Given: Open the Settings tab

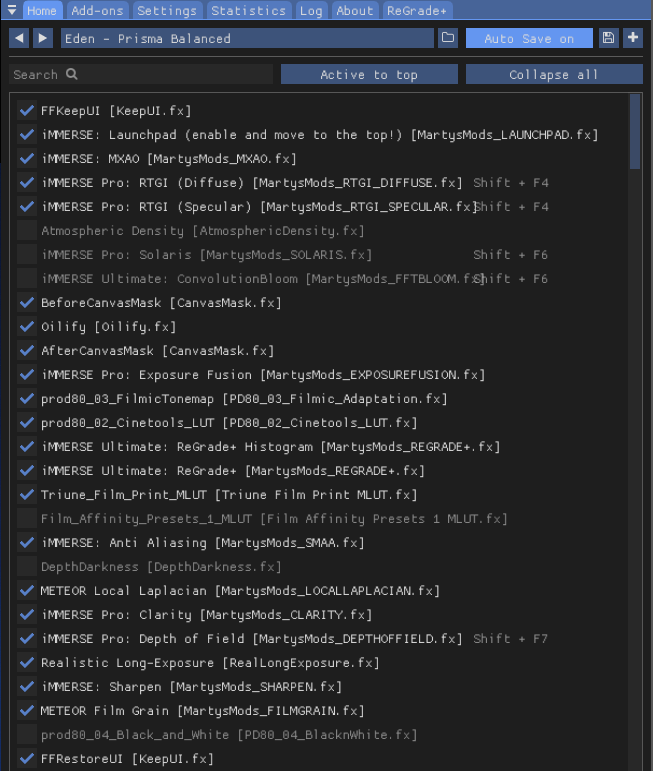Looking at the screenshot, I should tap(167, 10).
